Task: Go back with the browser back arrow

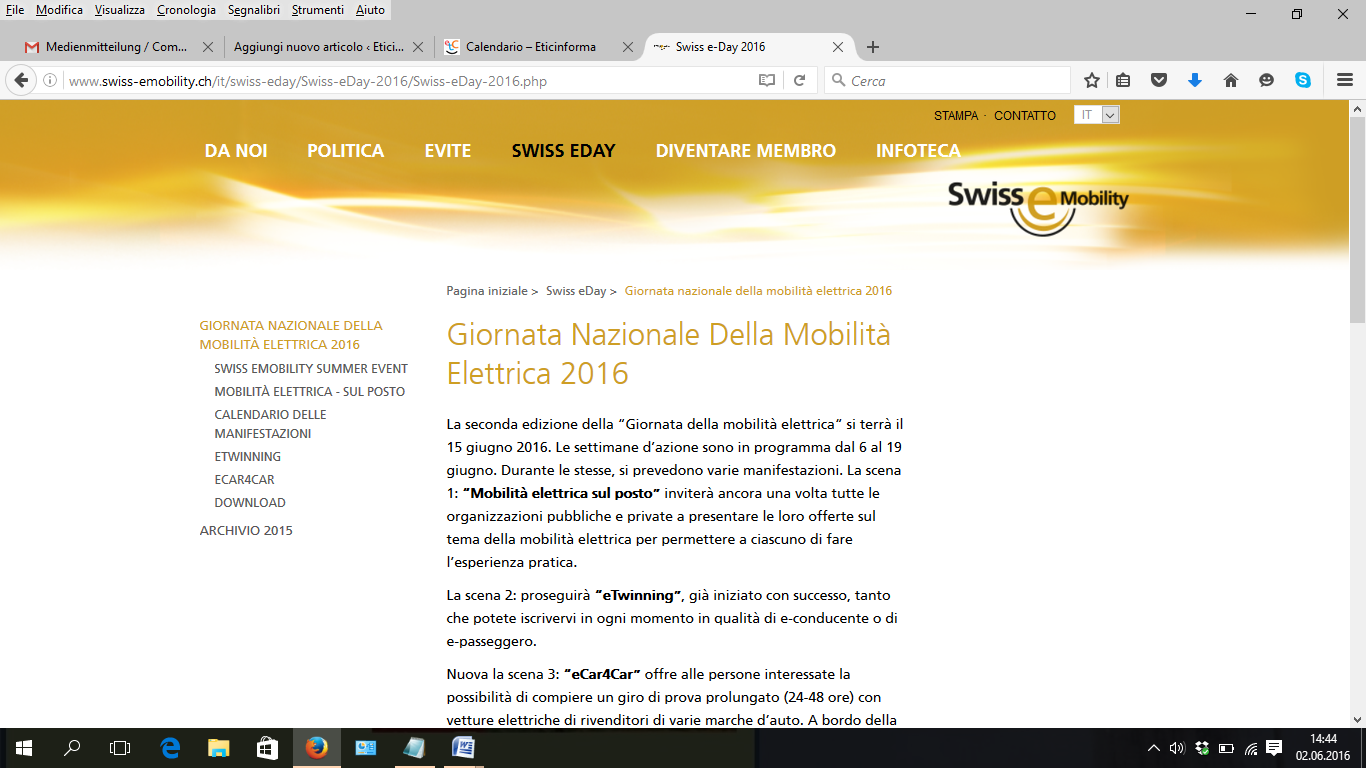Action: (21, 80)
